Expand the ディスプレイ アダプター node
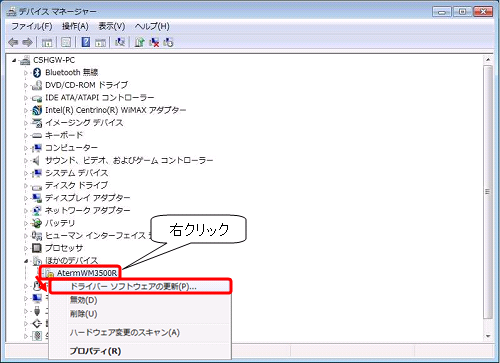Viewport: 500px width, 363px height. pos(26,198)
